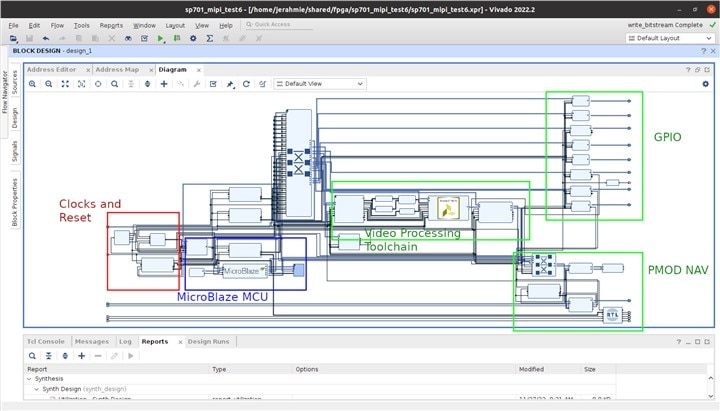Collapse all reports icon
This screenshot has width=720, height=411.
49,356
